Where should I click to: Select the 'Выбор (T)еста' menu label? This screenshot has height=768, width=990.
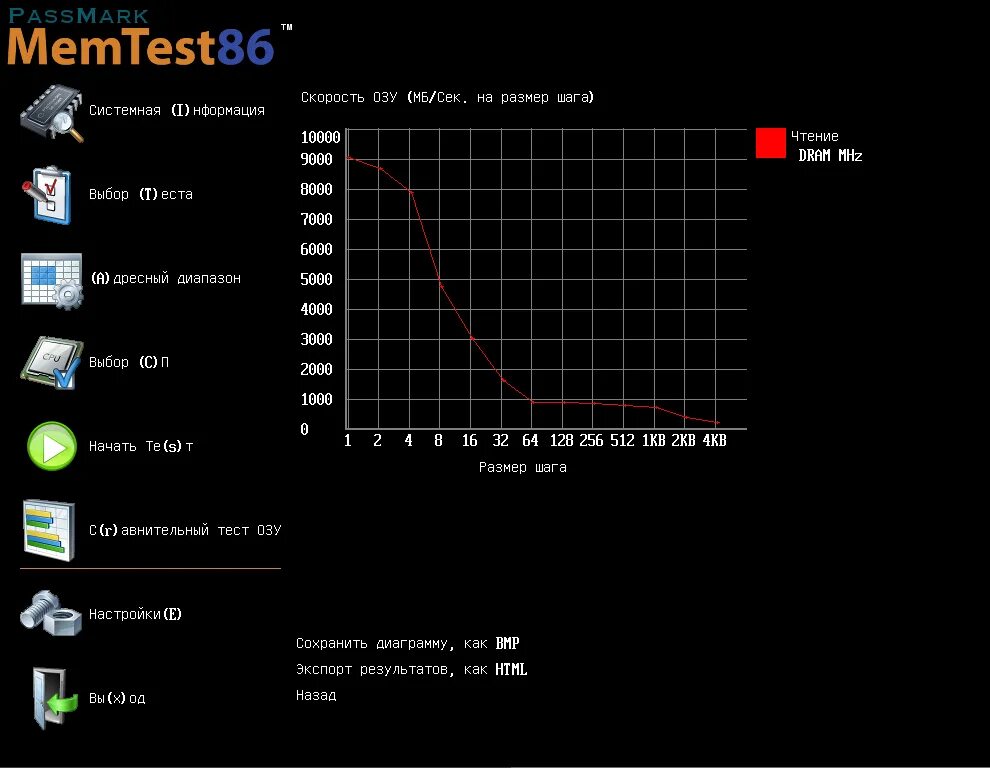(141, 195)
